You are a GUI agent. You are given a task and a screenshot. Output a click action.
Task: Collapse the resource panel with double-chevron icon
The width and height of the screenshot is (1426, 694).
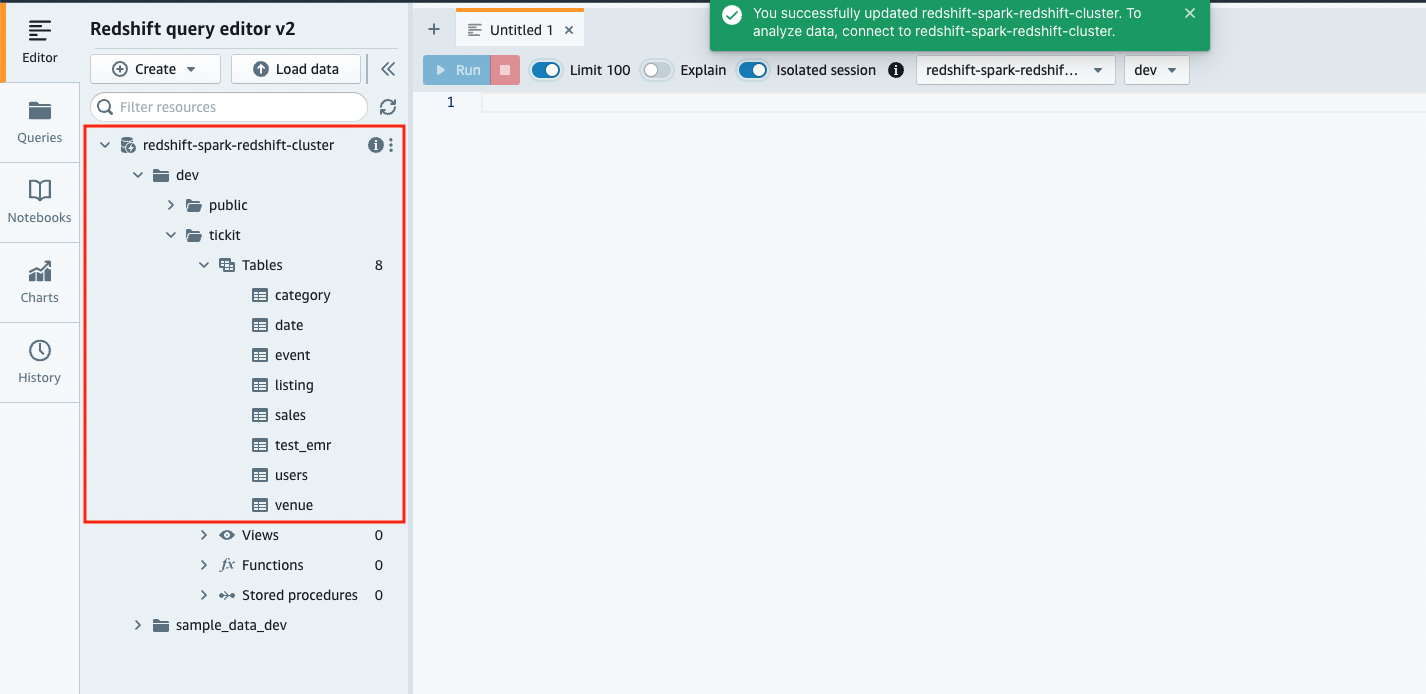(388, 69)
